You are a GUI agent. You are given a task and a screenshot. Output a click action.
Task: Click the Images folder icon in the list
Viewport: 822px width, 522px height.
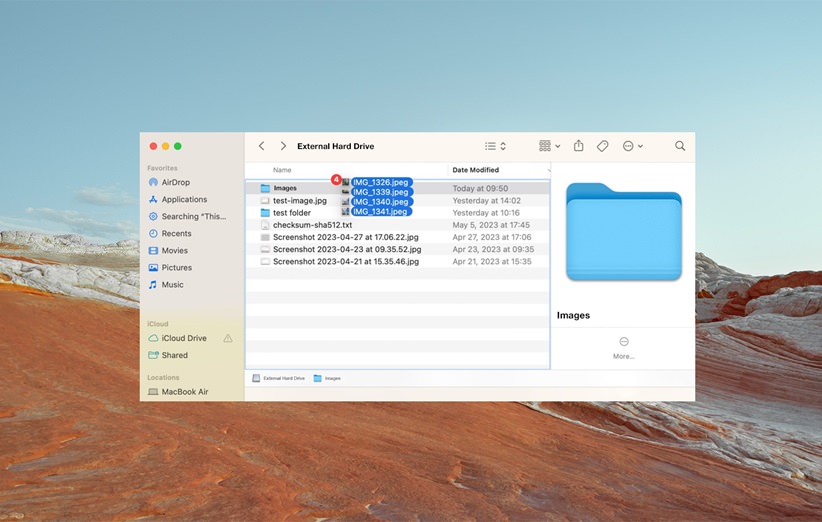click(265, 188)
